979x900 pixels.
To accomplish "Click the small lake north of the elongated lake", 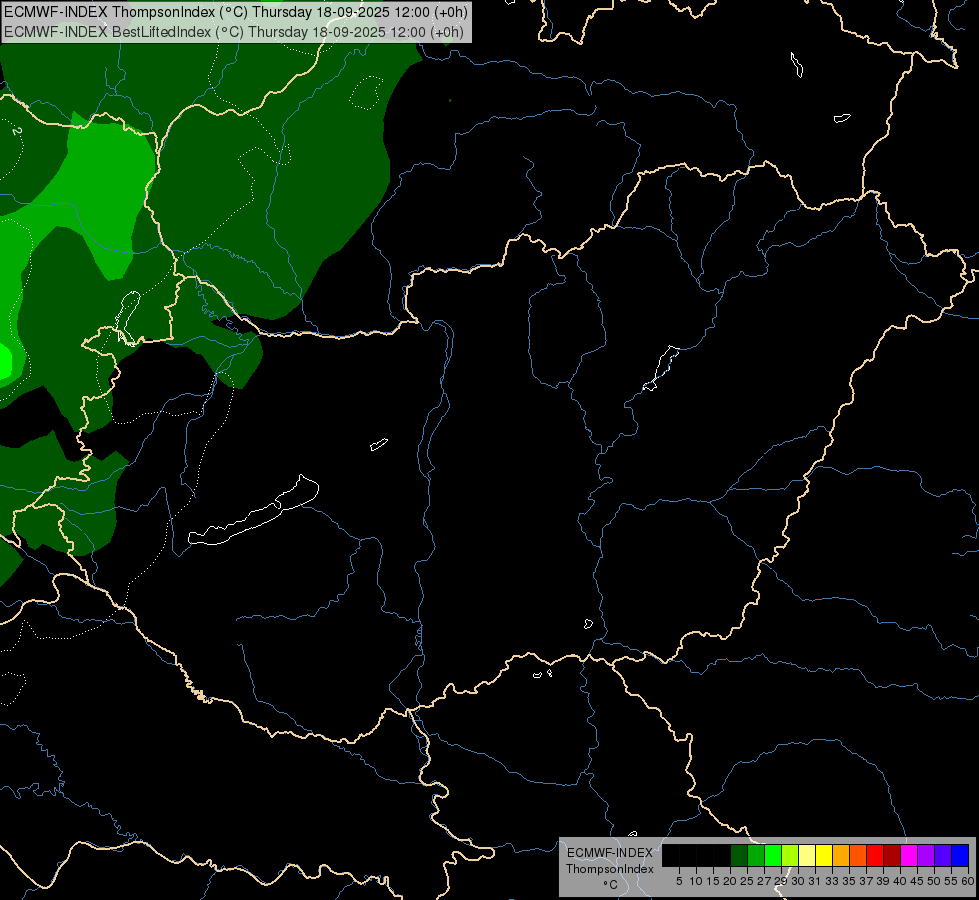I will pyautogui.click(x=378, y=444).
